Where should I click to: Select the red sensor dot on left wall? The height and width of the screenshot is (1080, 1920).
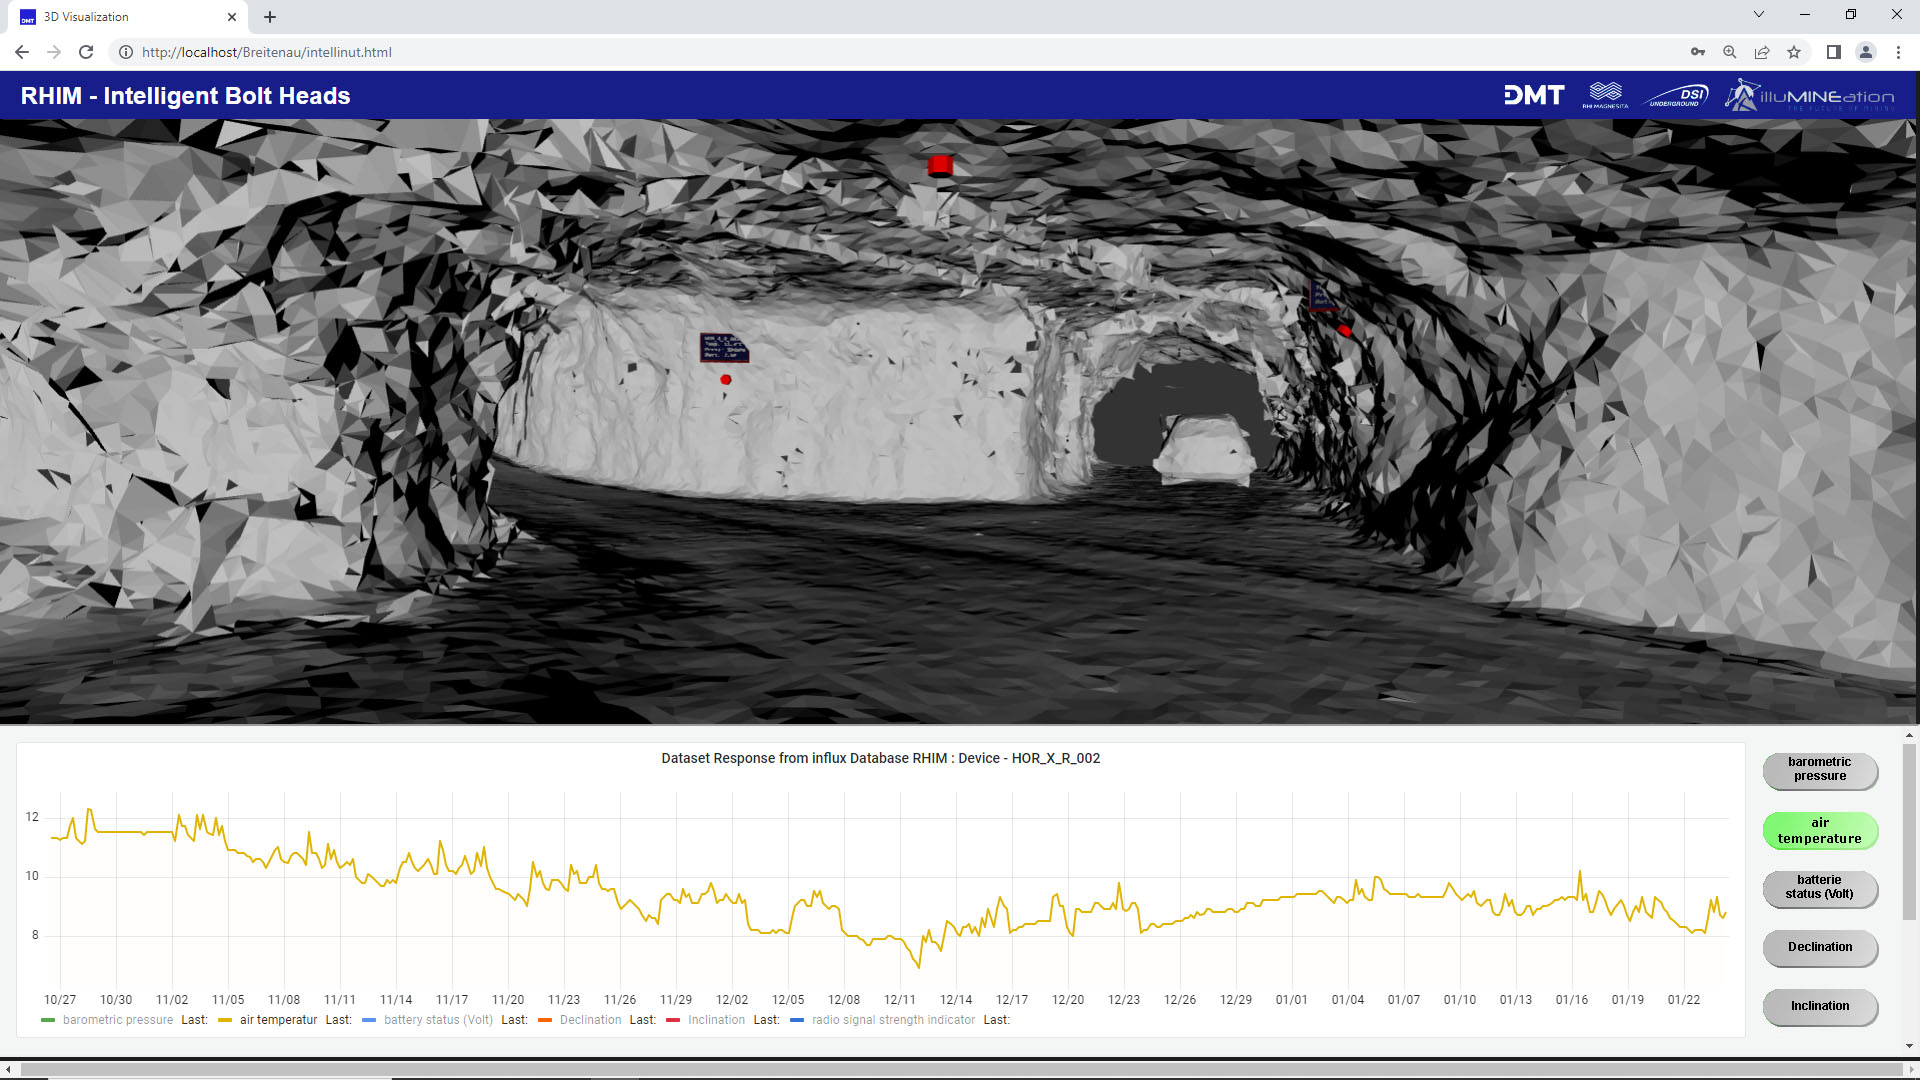(726, 380)
